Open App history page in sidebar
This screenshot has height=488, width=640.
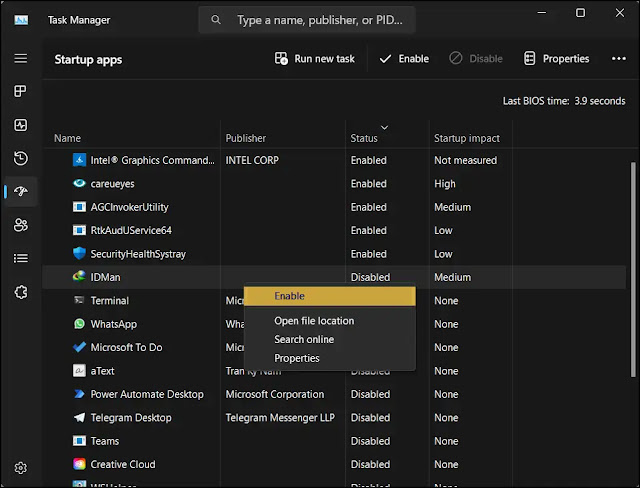20,158
